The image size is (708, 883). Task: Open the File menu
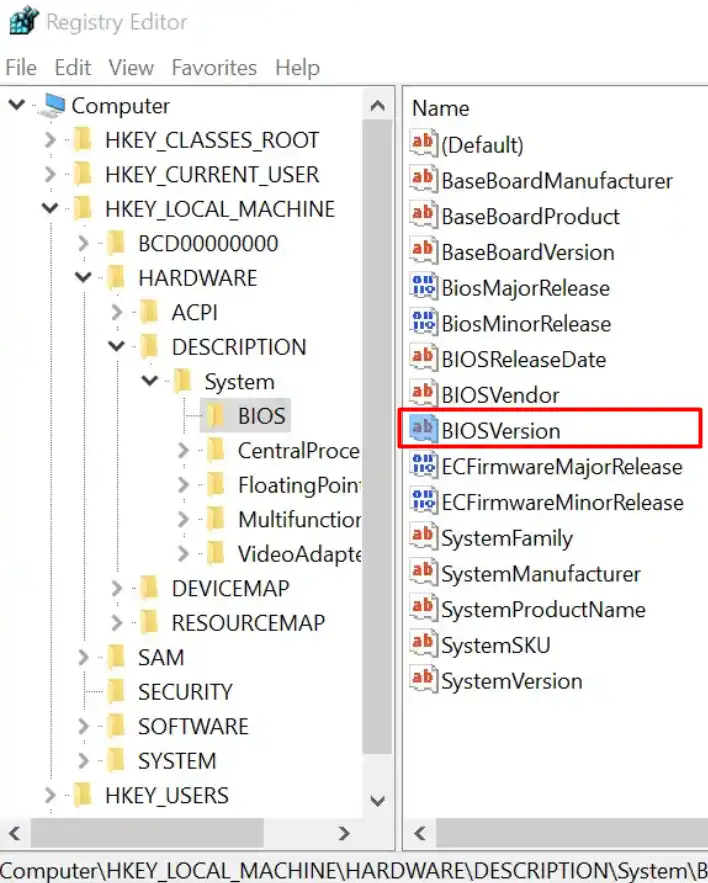coord(21,68)
